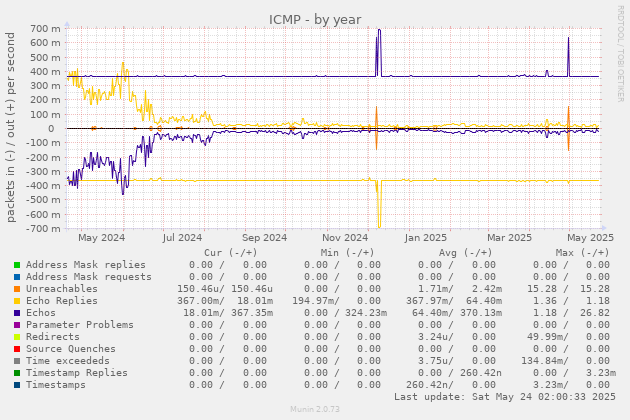Click the 'Echo Replies' legend label

click(62, 301)
